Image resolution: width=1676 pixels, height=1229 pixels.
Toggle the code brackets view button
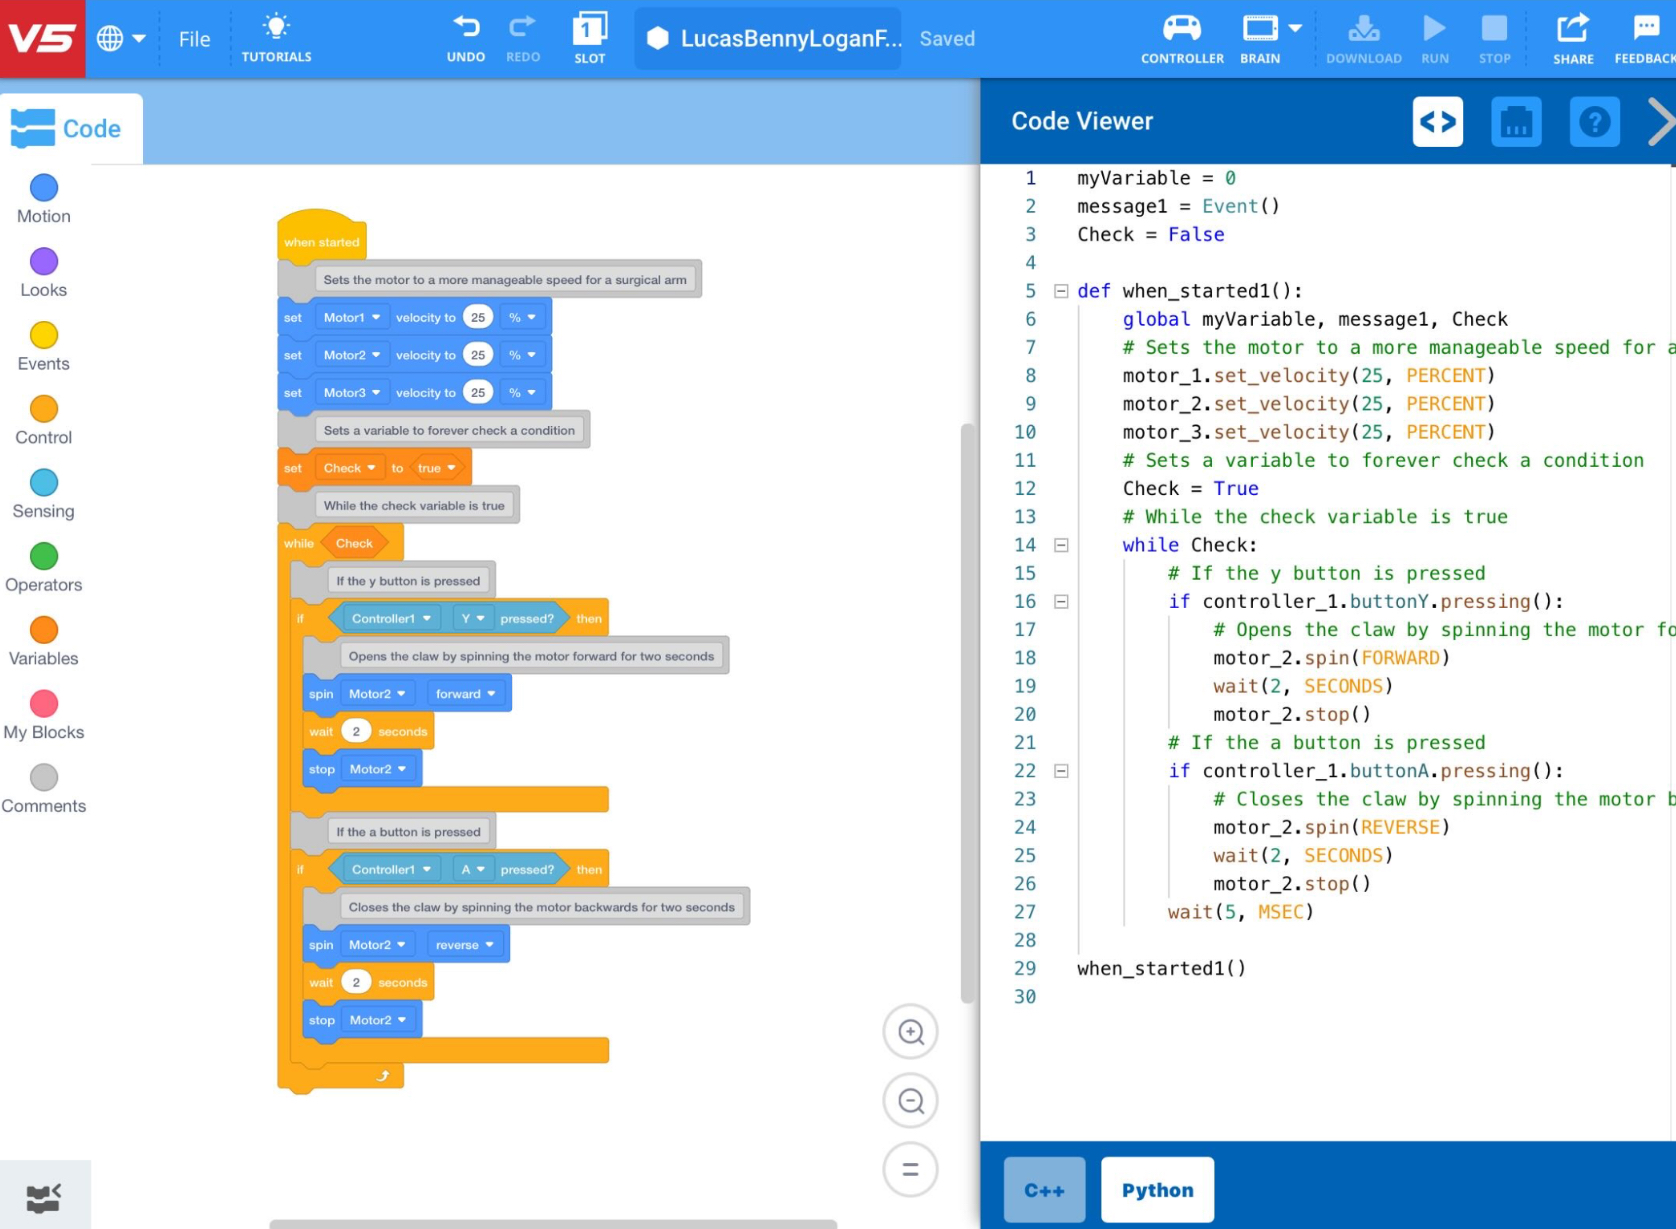1438,122
